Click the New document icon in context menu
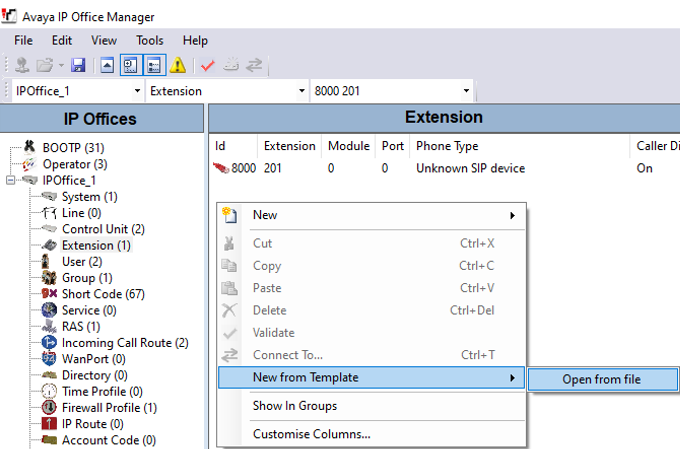The image size is (680, 449). 229,215
